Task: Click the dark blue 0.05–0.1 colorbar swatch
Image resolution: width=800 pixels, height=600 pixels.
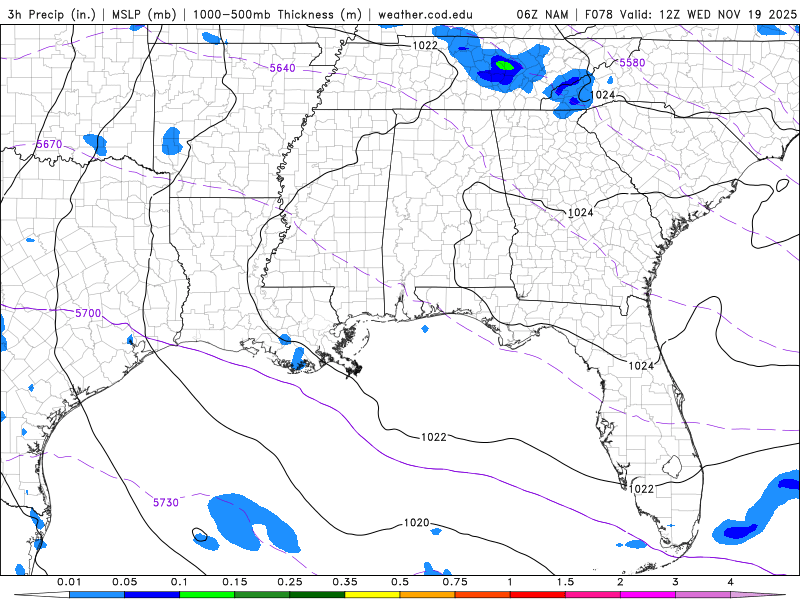Action: 152,595
